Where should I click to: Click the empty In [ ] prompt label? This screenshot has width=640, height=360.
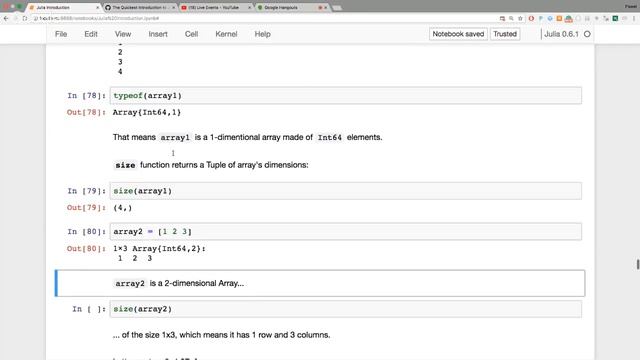(x=89, y=309)
